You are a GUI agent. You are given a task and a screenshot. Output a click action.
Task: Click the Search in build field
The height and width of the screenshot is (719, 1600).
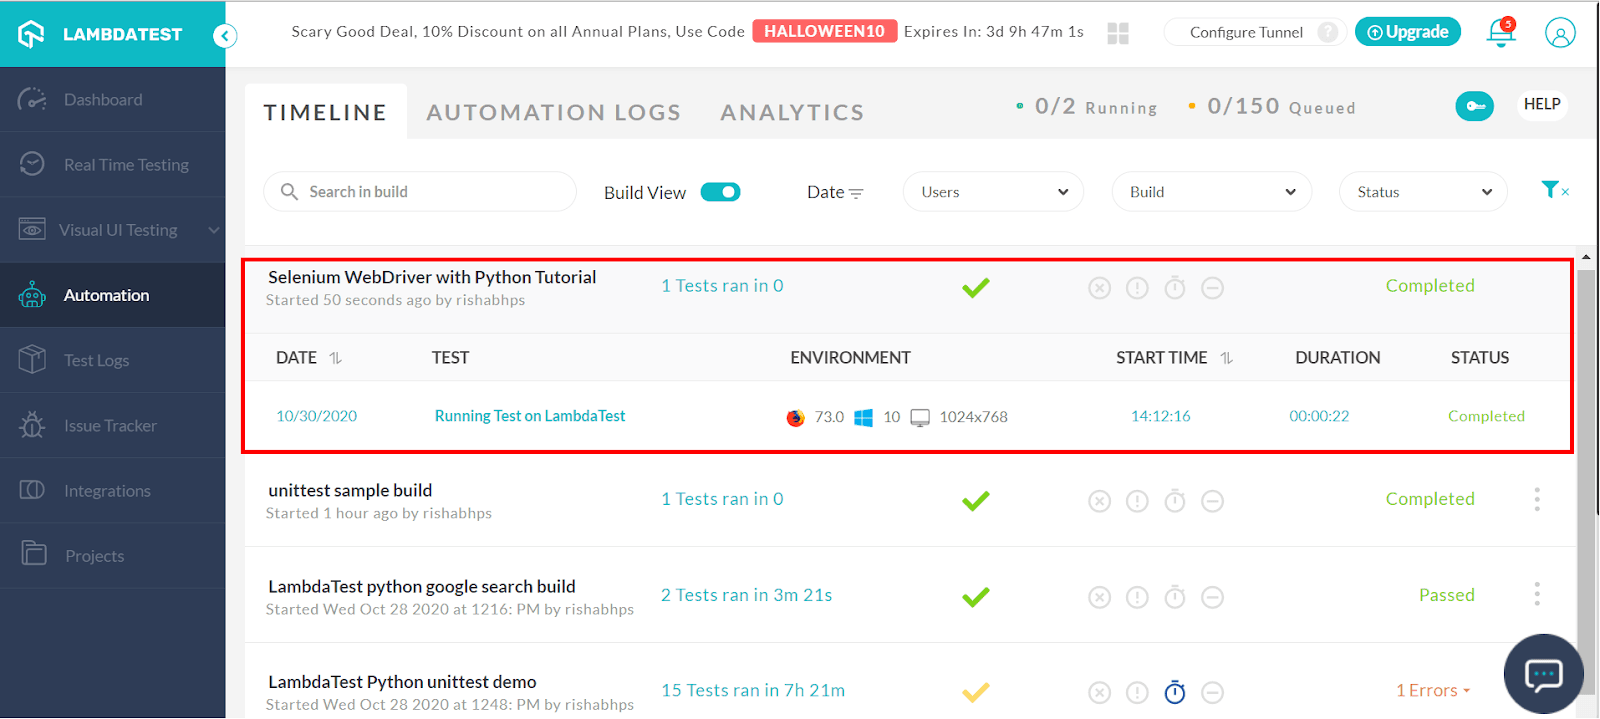420,192
